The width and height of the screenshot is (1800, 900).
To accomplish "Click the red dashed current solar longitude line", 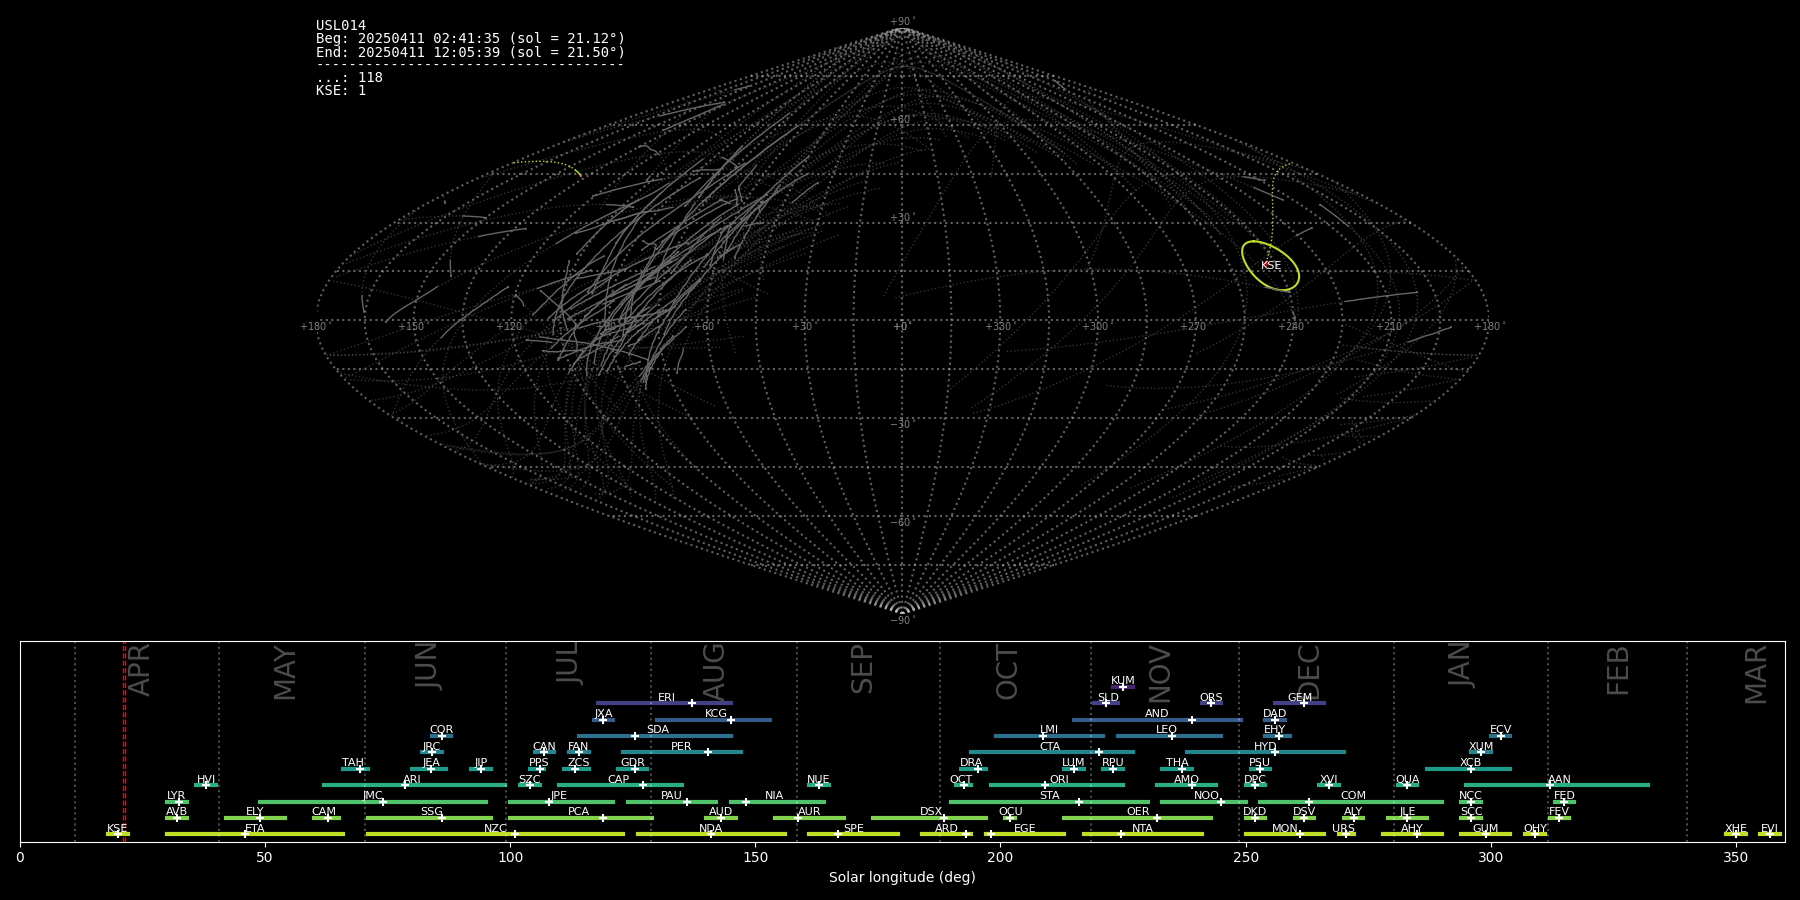I will coord(124,741).
